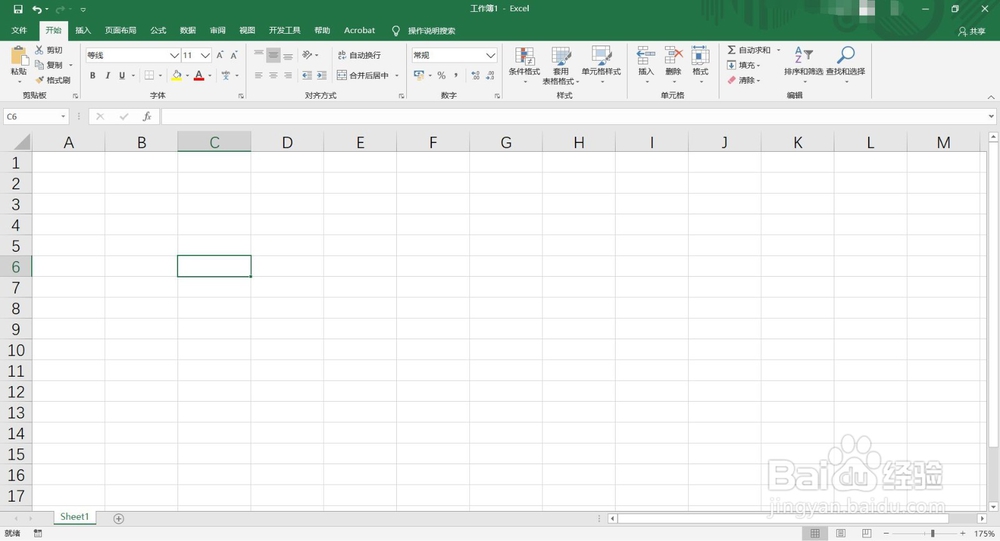Screen dimensions: 1000x541
Task: Click Merge and Center (合并后居中)
Action: point(363,75)
